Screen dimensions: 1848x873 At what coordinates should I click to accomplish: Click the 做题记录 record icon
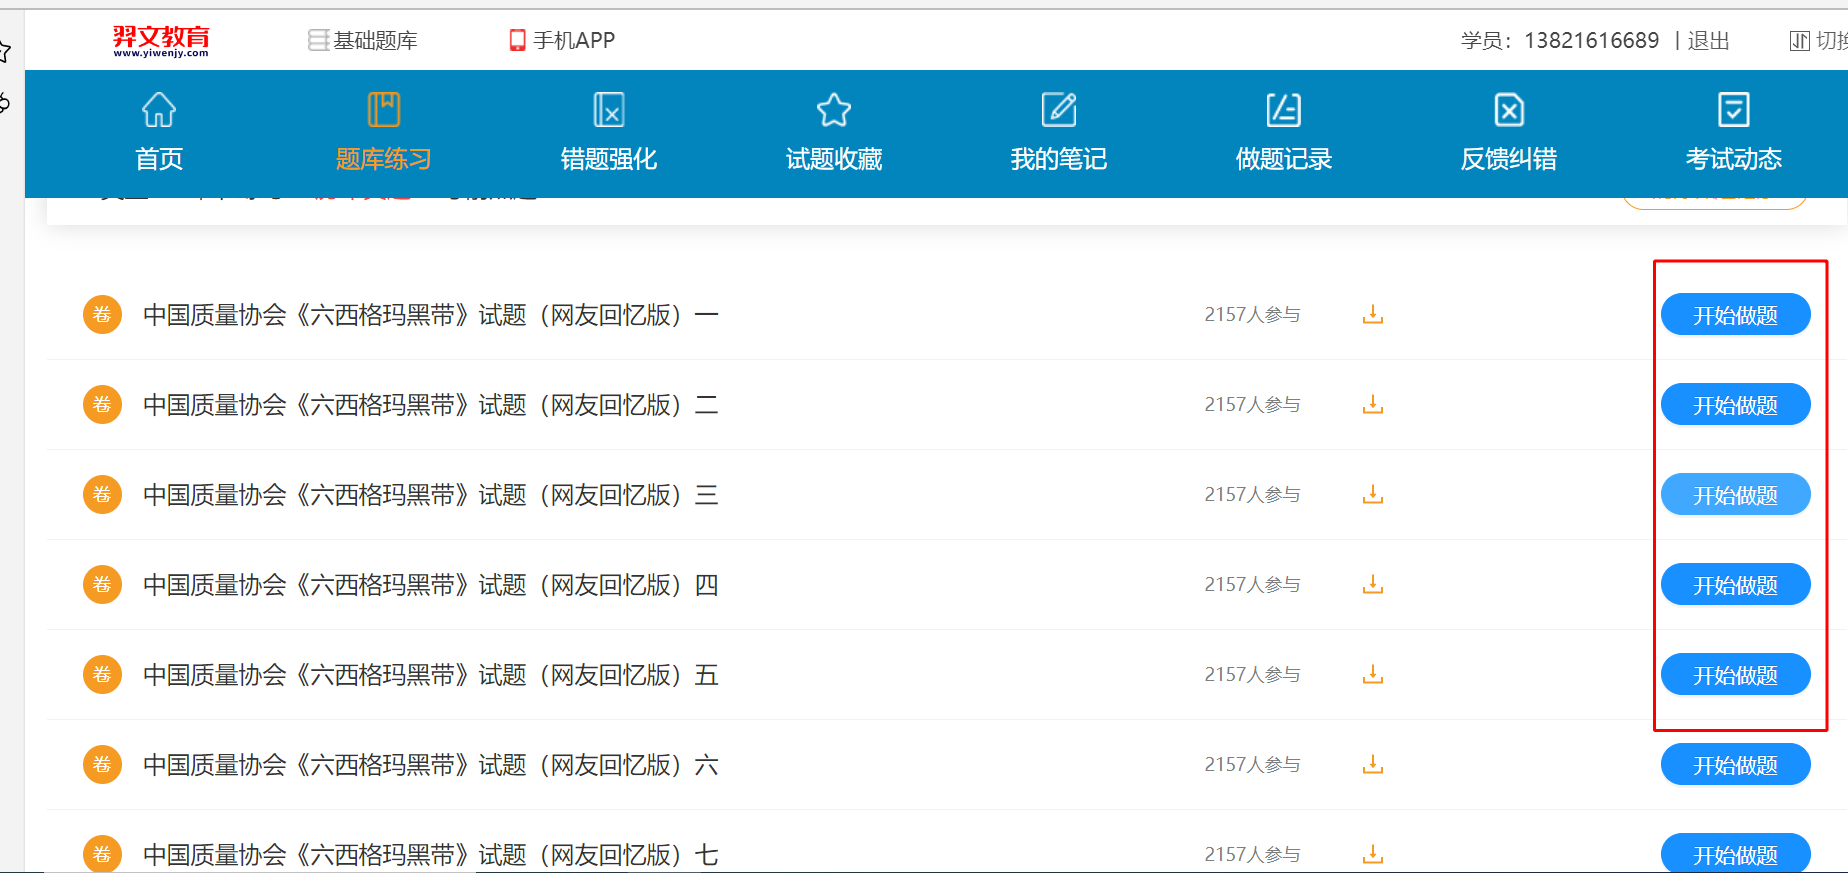1283,110
